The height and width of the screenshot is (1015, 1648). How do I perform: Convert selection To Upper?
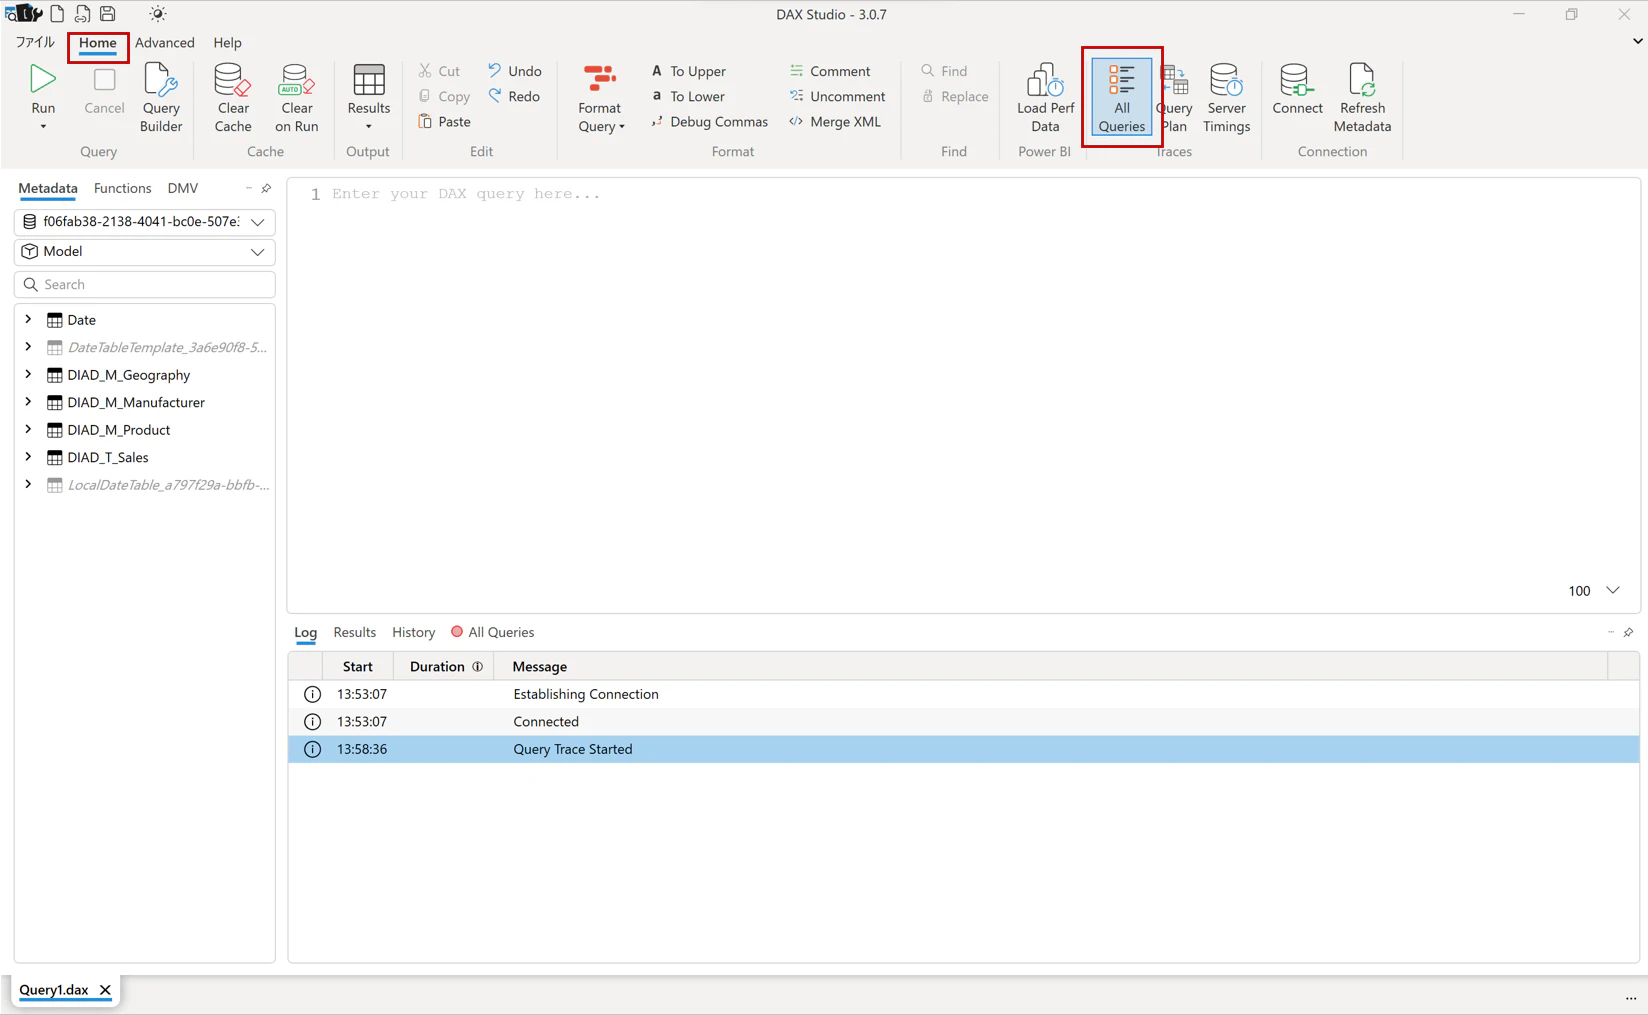tap(688, 71)
